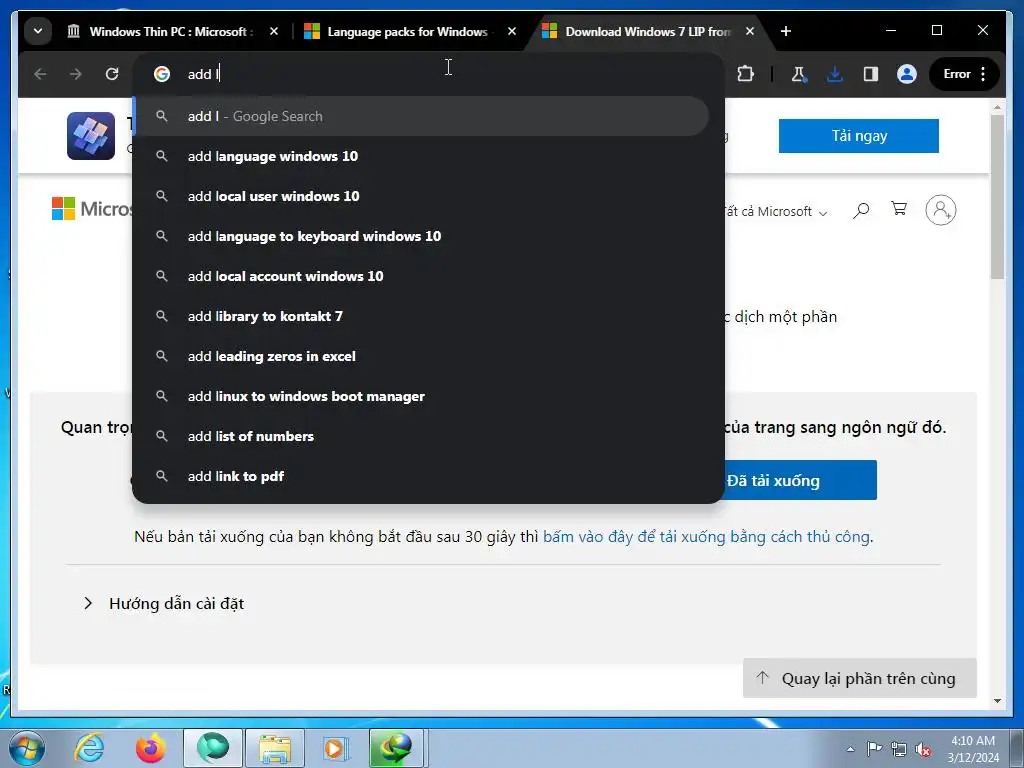
Task: Click the address bar text field
Action: [x=428, y=74]
